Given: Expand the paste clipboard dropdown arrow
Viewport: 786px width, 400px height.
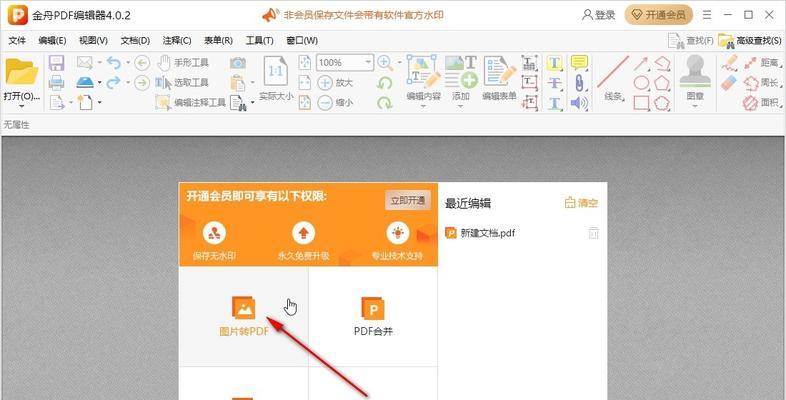Looking at the screenshot, I should (x=252, y=82).
